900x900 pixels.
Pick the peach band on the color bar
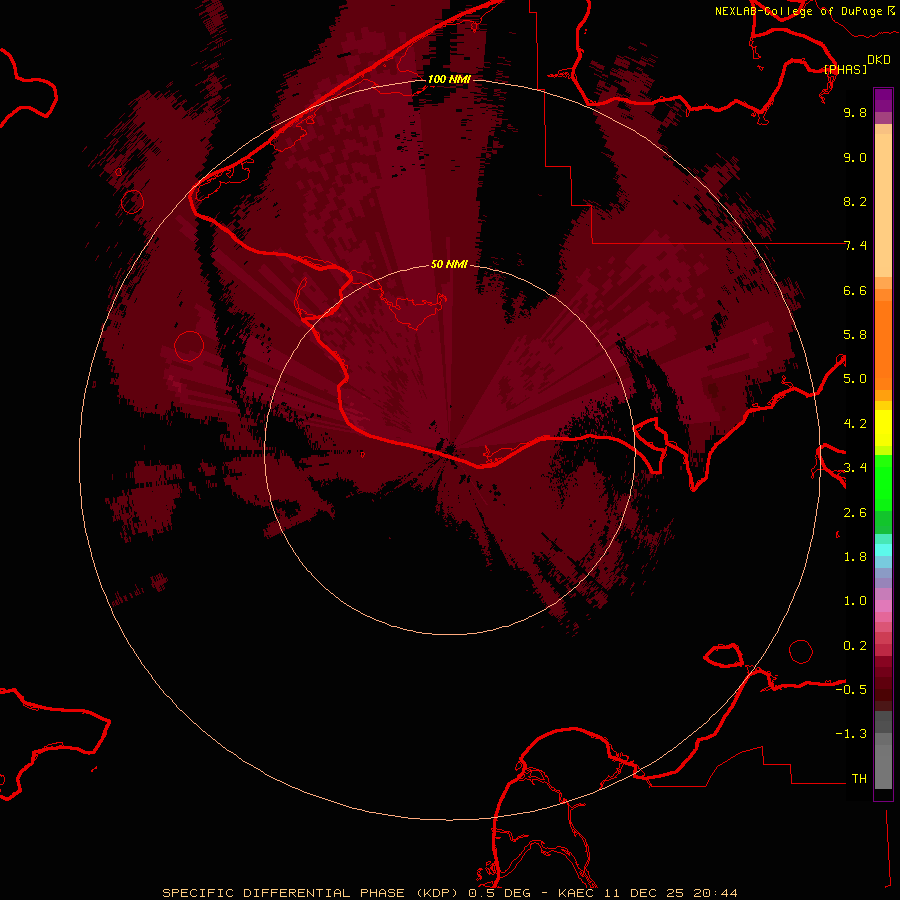tap(883, 205)
